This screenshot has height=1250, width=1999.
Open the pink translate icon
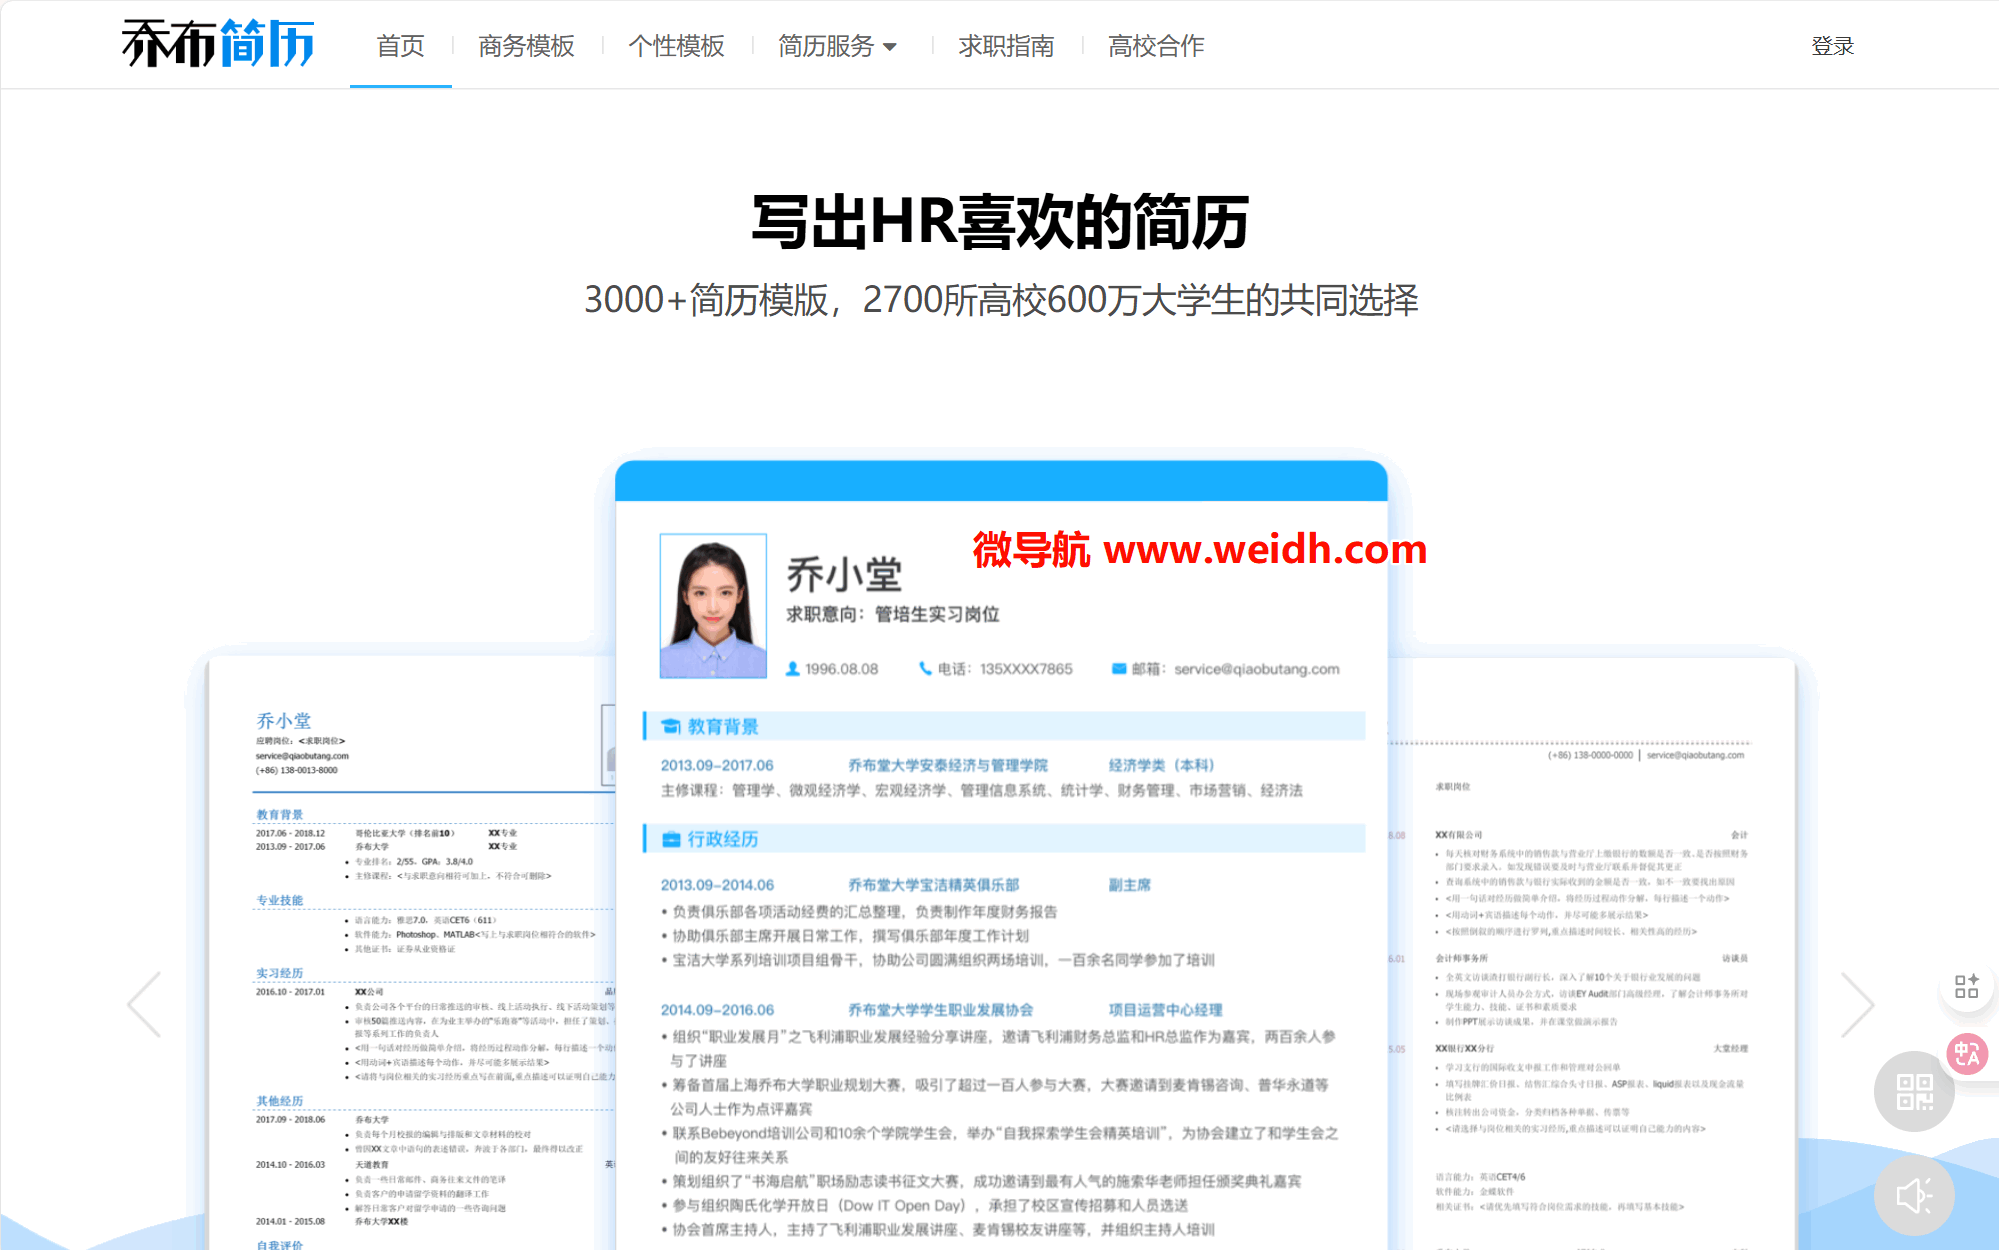pyautogui.click(x=1967, y=1053)
